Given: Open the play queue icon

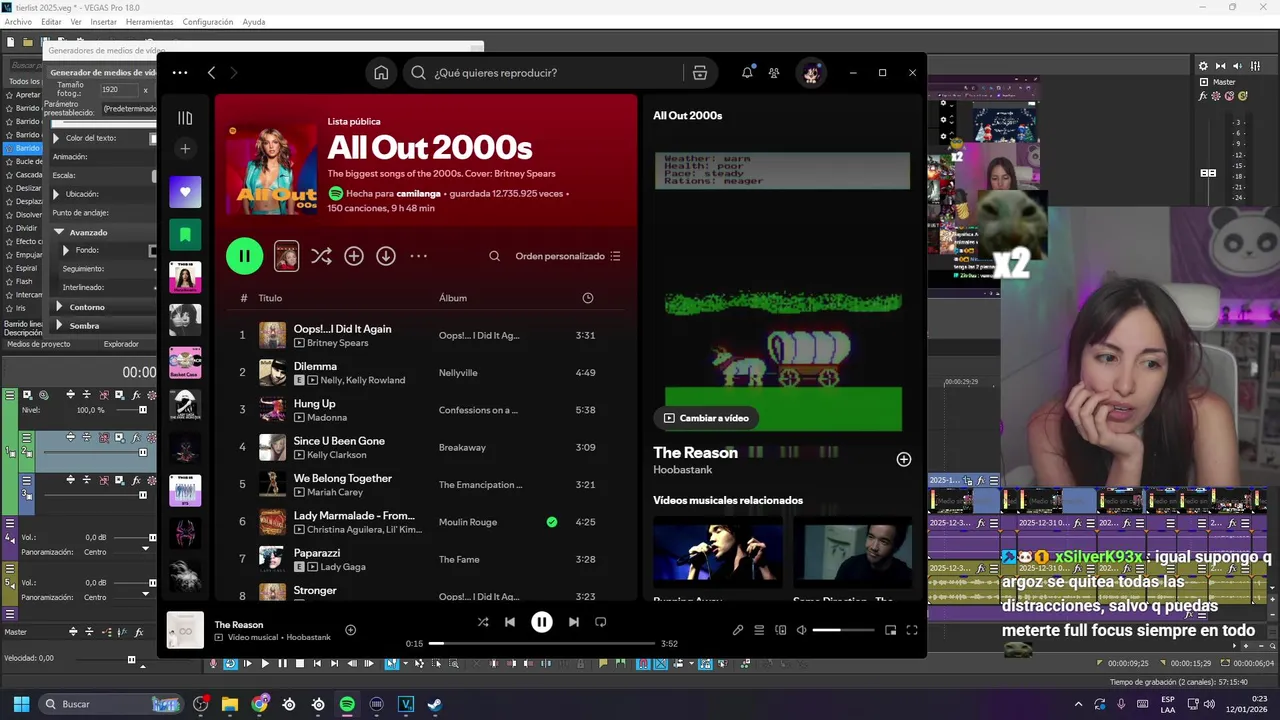Looking at the screenshot, I should coord(759,630).
